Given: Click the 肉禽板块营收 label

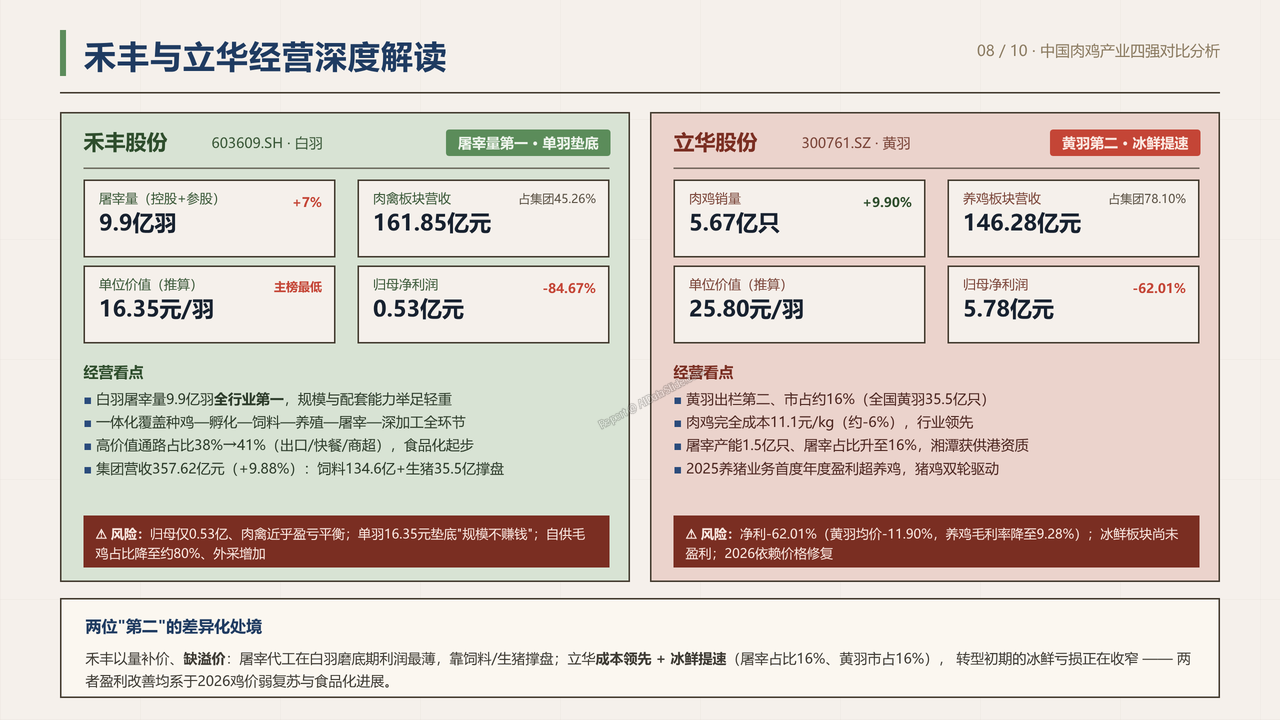Looking at the screenshot, I should [412, 199].
